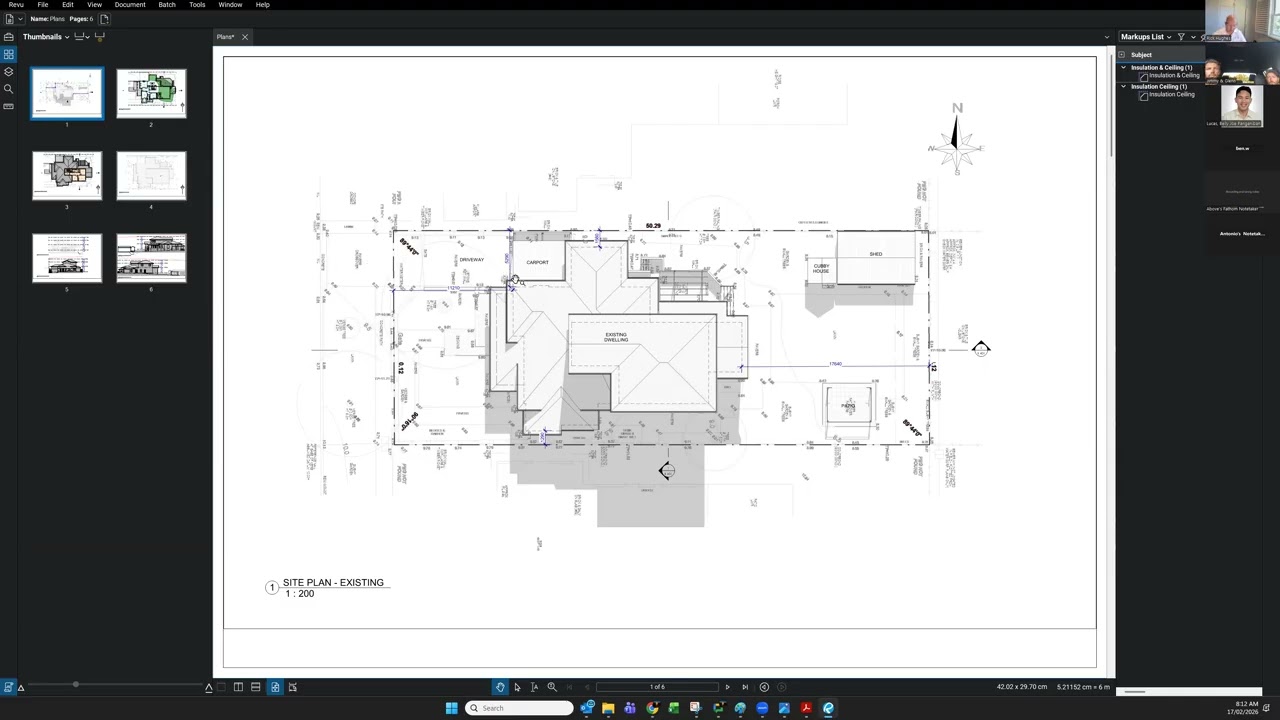This screenshot has width=1280, height=720.
Task: Open the Window menu
Action: pos(230,5)
